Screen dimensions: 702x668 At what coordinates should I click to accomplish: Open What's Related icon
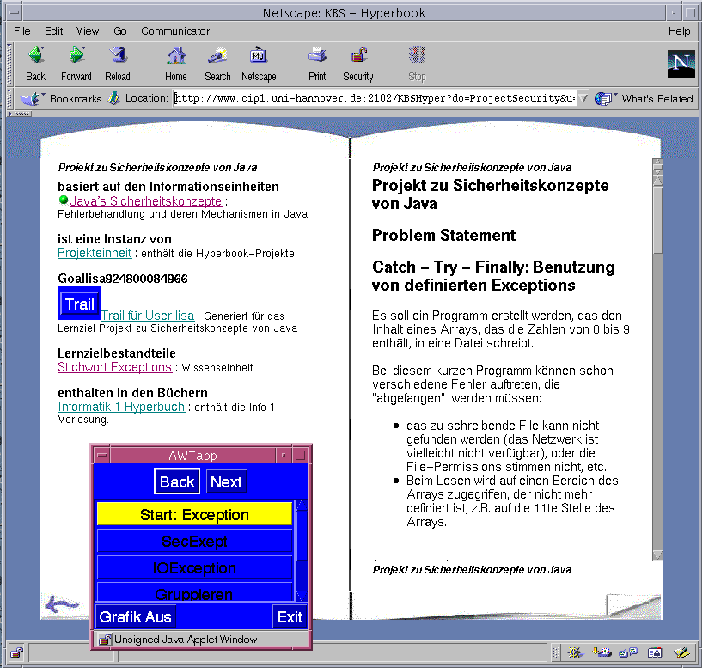(604, 98)
